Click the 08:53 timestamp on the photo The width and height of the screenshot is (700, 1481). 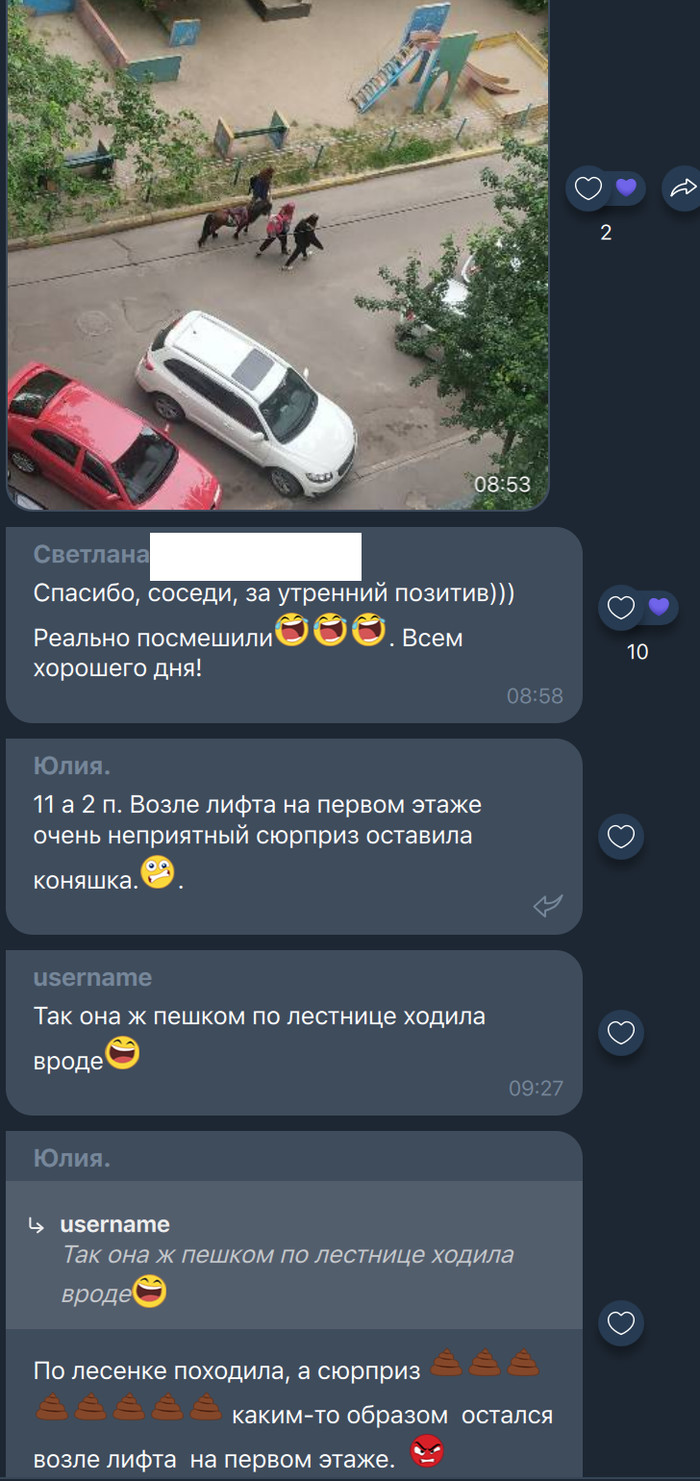502,484
